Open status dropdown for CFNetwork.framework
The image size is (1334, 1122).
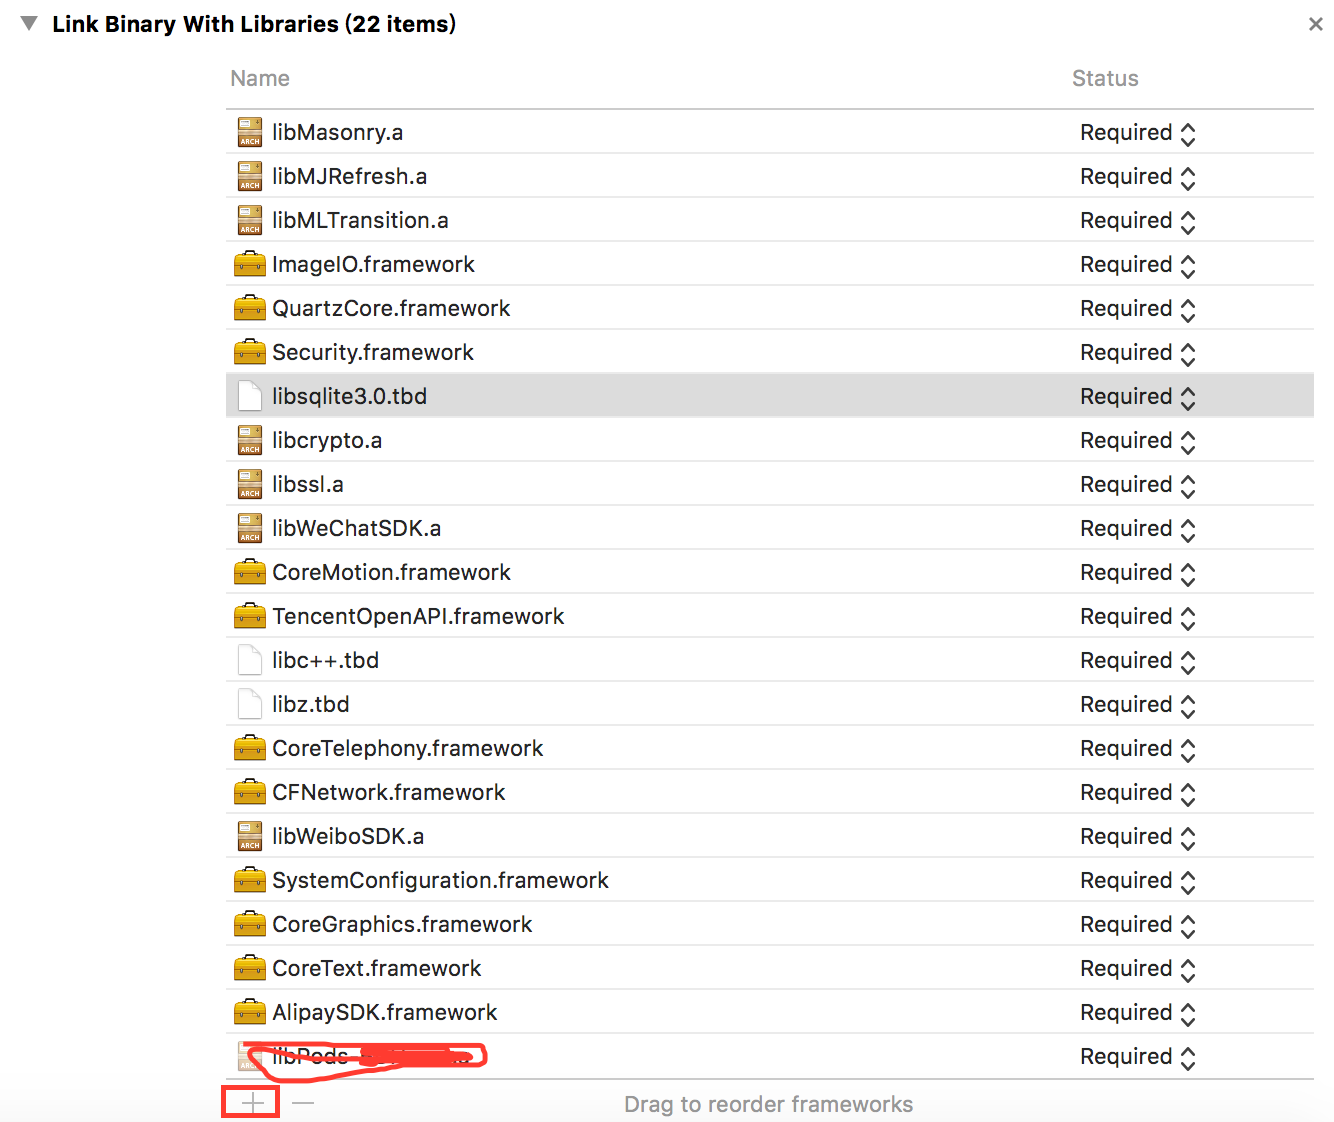[x=1138, y=793]
